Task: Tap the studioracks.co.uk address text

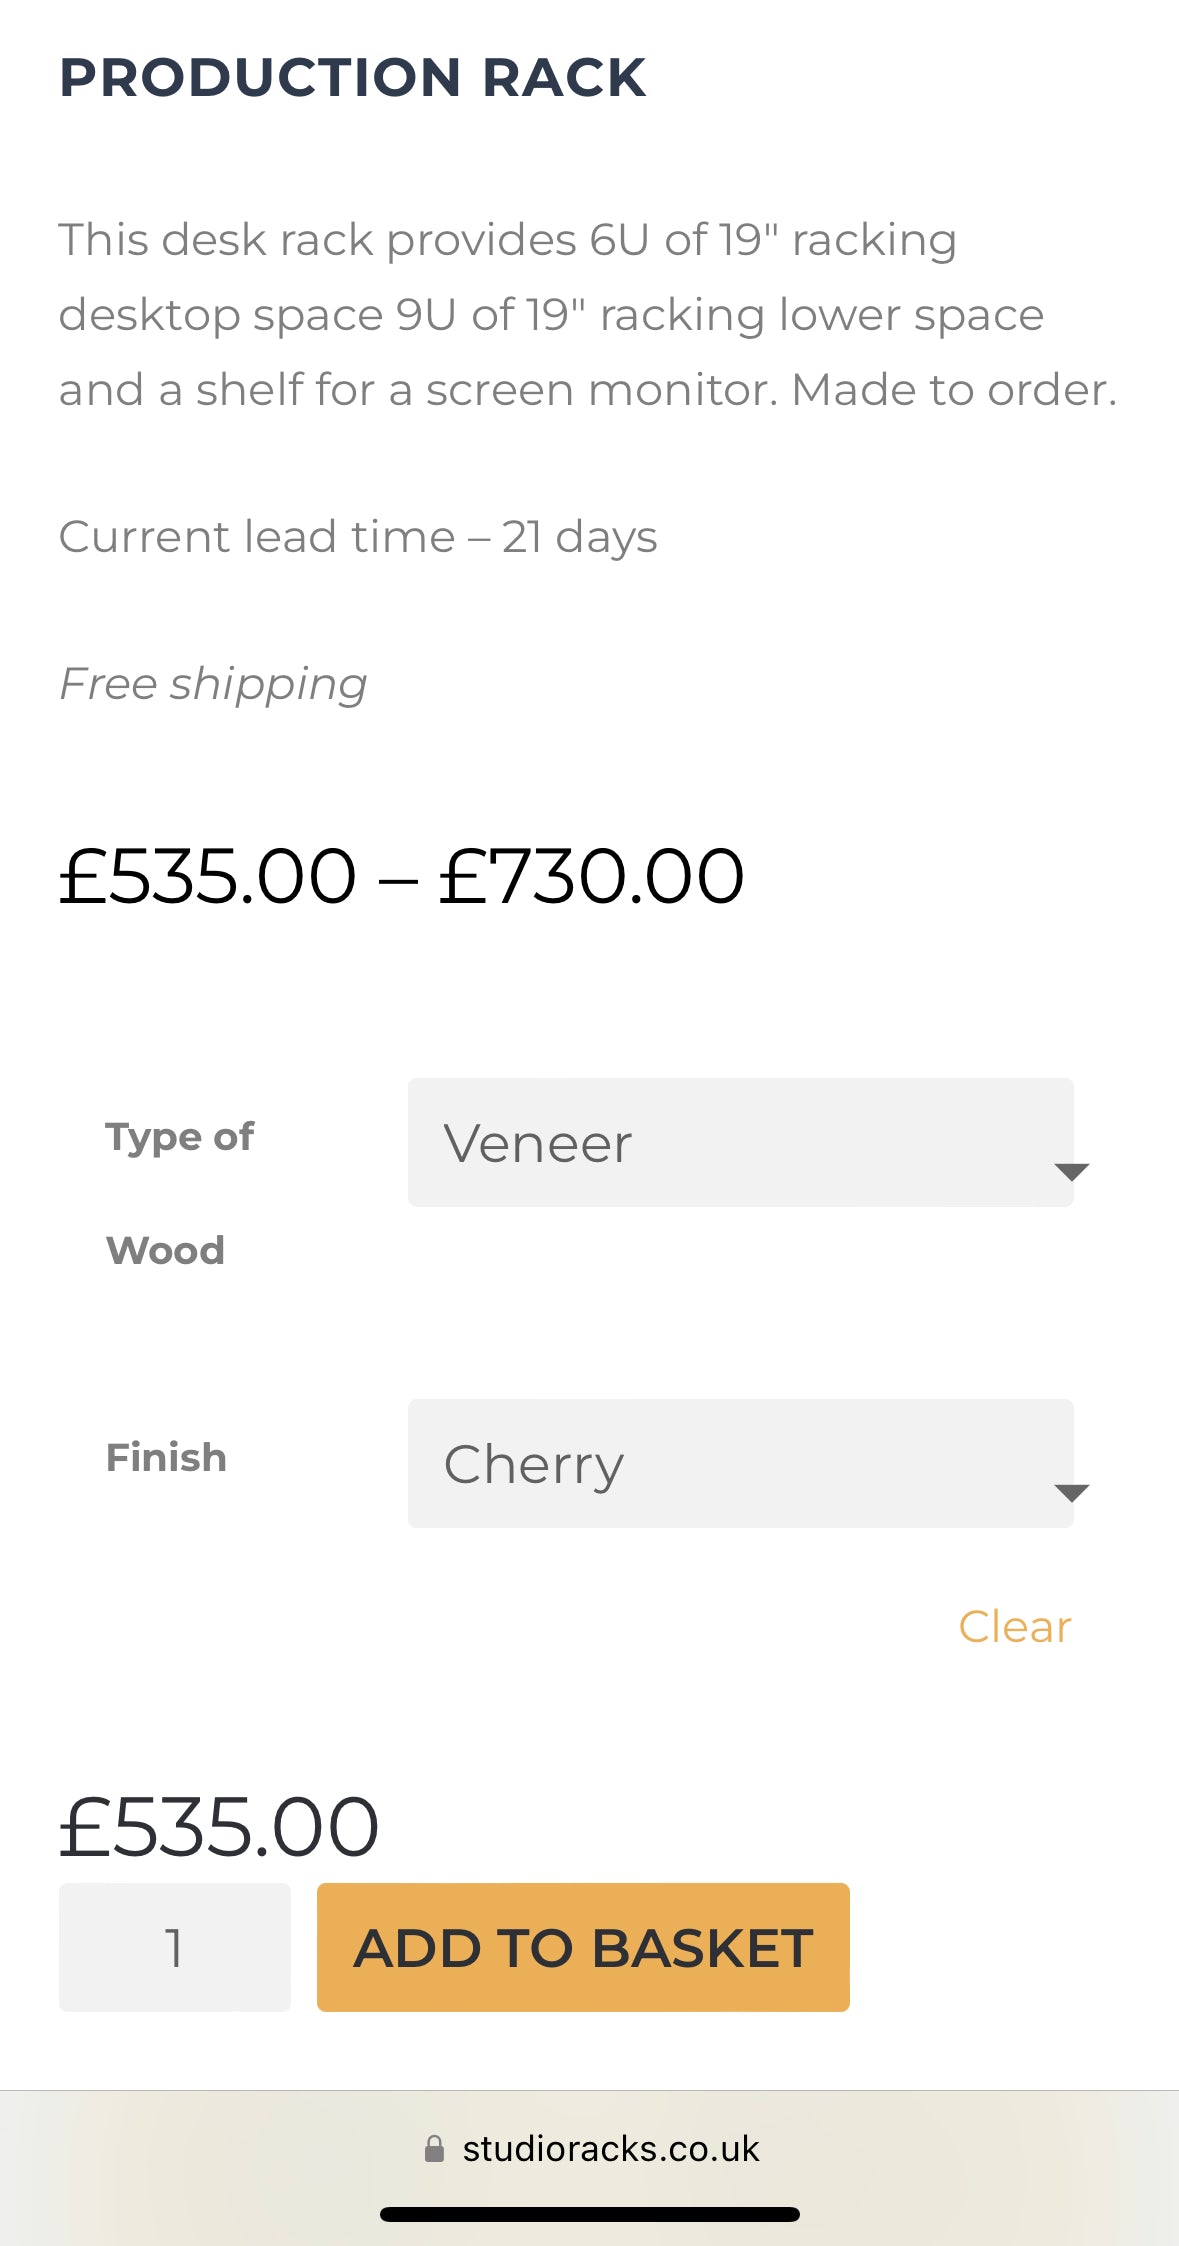Action: tap(610, 2149)
